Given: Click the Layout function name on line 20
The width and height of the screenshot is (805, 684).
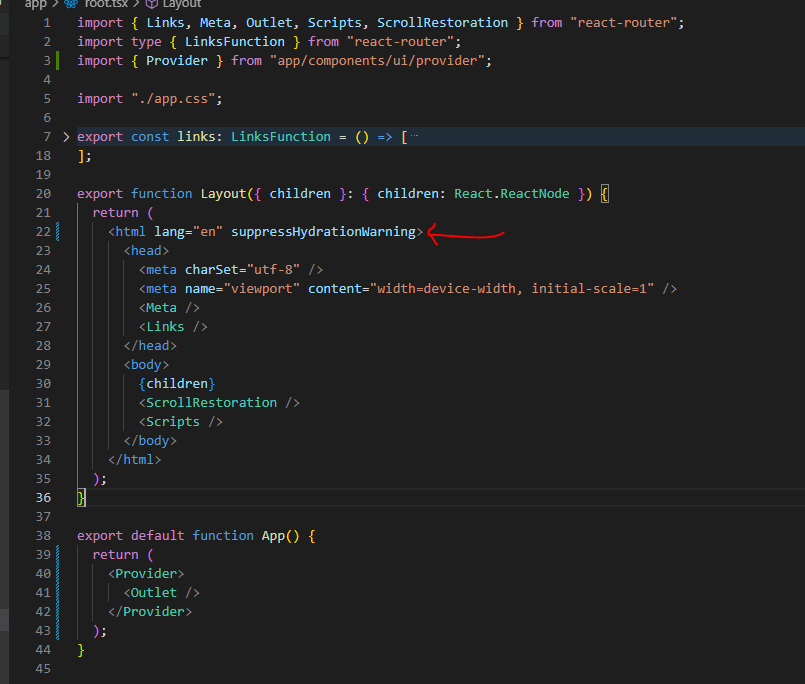Looking at the screenshot, I should 223,194.
